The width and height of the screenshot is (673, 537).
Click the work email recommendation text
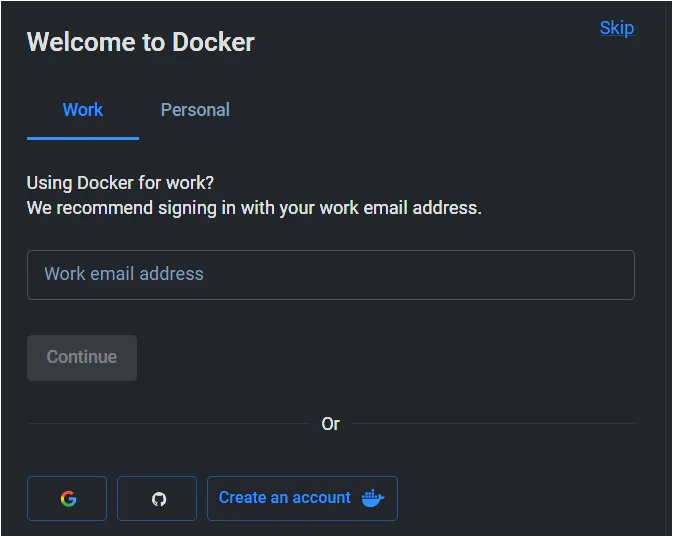coord(254,208)
